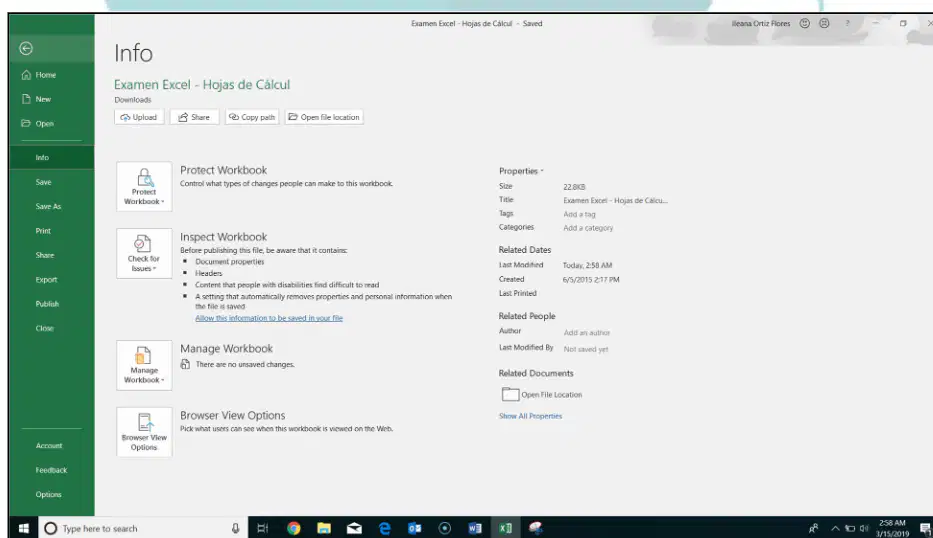Click the 'Add a category' field
This screenshot has width=933, height=538.
[588, 228]
